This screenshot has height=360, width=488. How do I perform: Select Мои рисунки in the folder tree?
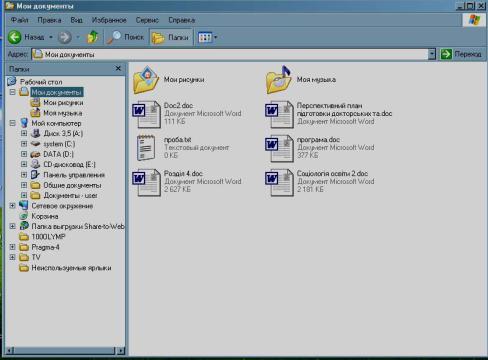[63, 102]
